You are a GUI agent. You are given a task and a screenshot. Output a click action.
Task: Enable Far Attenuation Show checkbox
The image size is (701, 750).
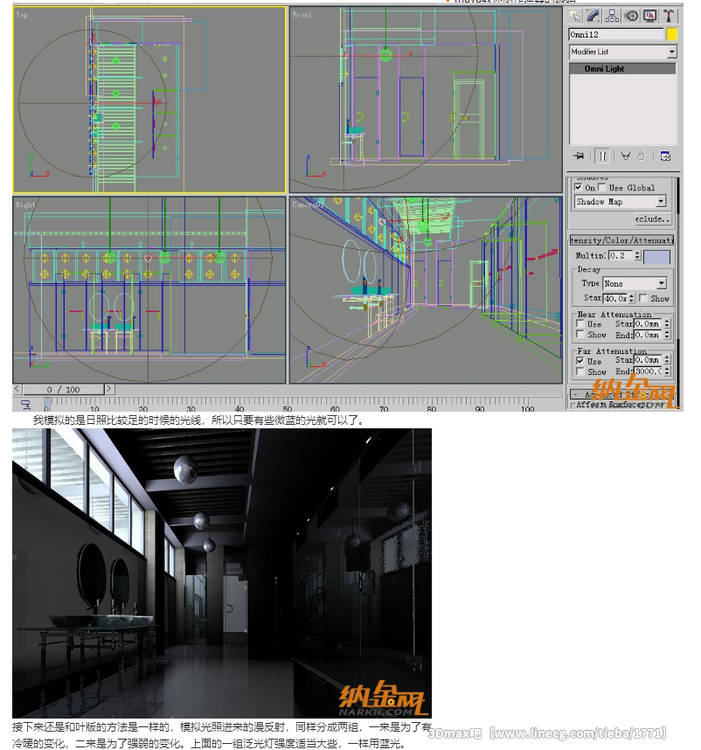click(x=580, y=372)
